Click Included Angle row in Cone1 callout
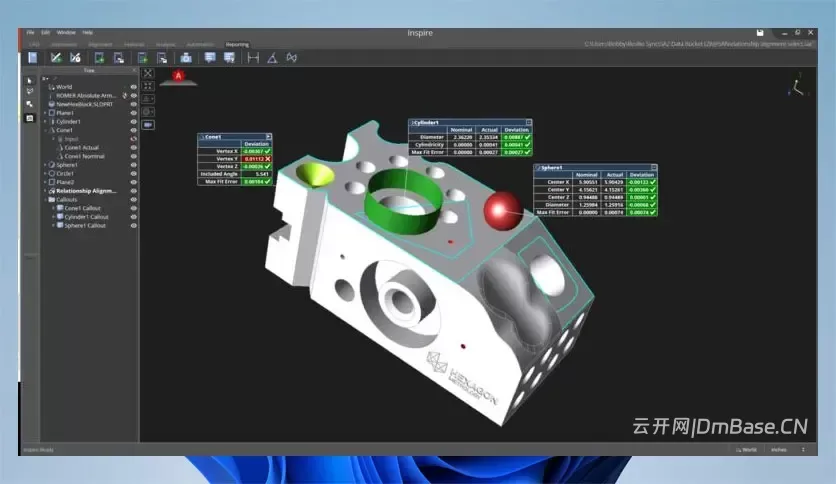This screenshot has width=836, height=484. tap(235, 174)
